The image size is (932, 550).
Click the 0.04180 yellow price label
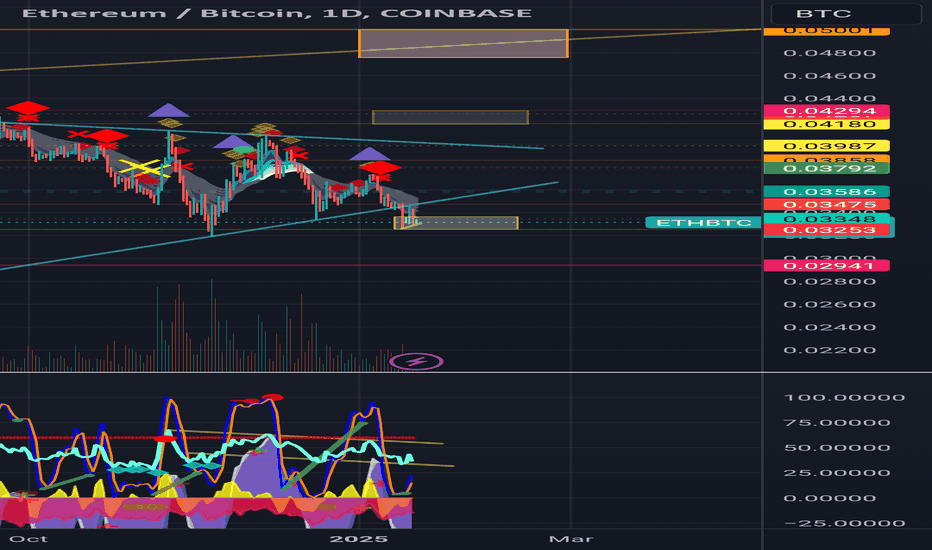(826, 124)
